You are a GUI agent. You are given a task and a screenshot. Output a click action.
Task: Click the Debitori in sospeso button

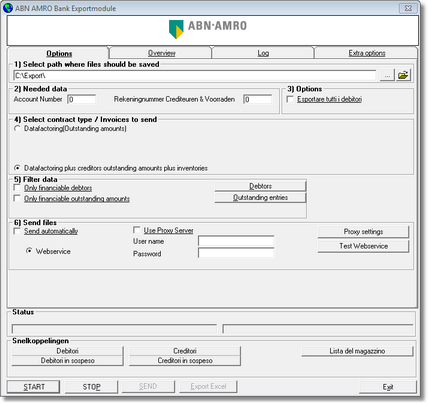67,361
